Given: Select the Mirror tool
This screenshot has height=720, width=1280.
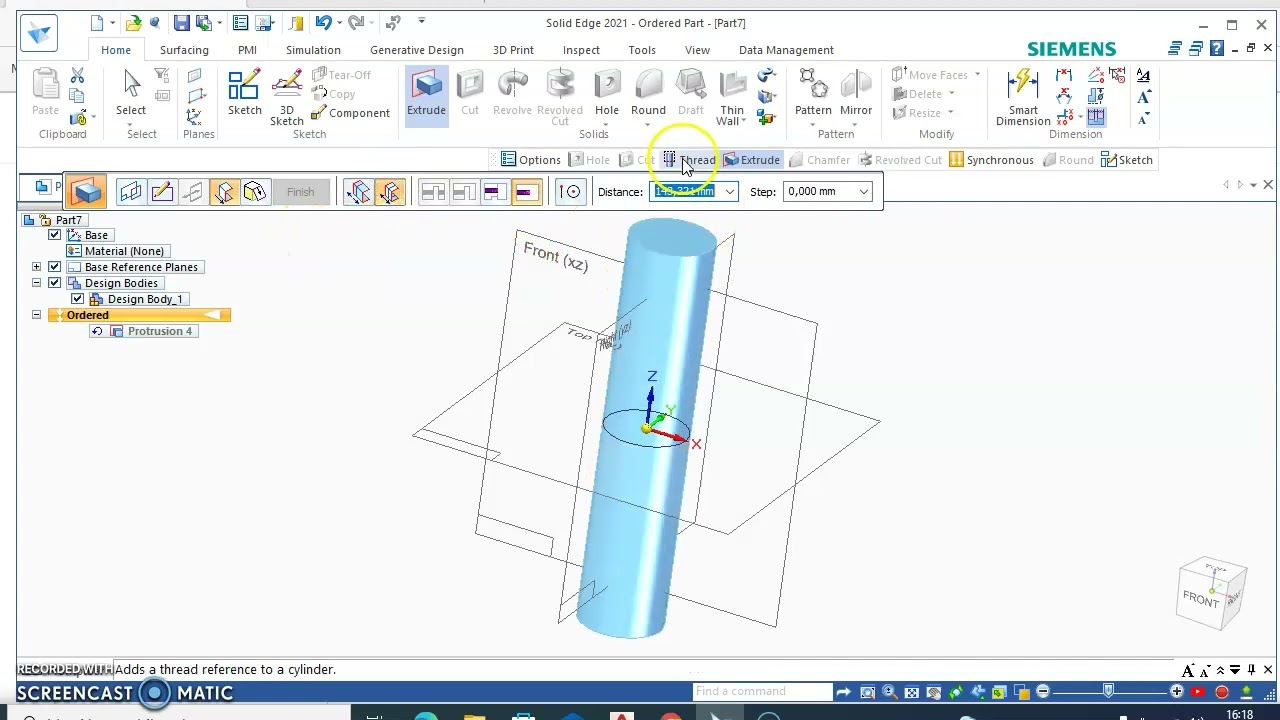Looking at the screenshot, I should [x=856, y=93].
